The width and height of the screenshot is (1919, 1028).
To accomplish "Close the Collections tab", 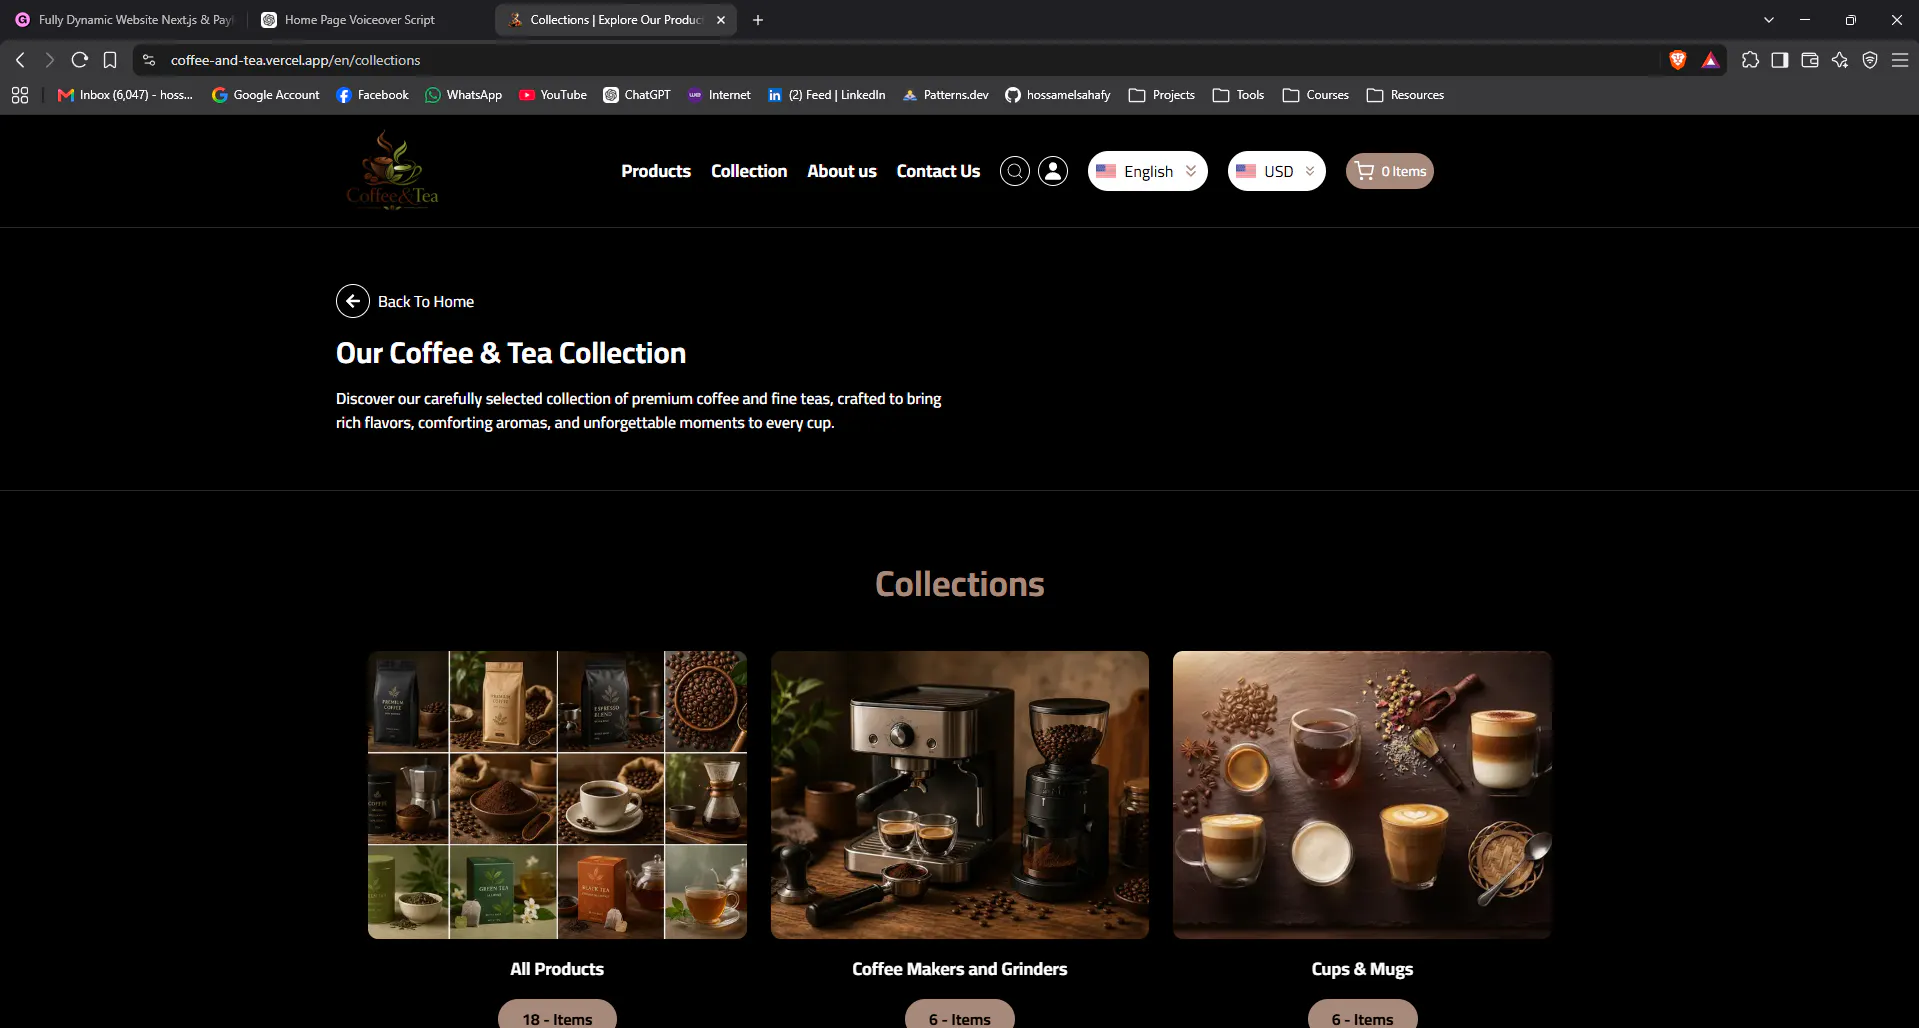I will 721,20.
